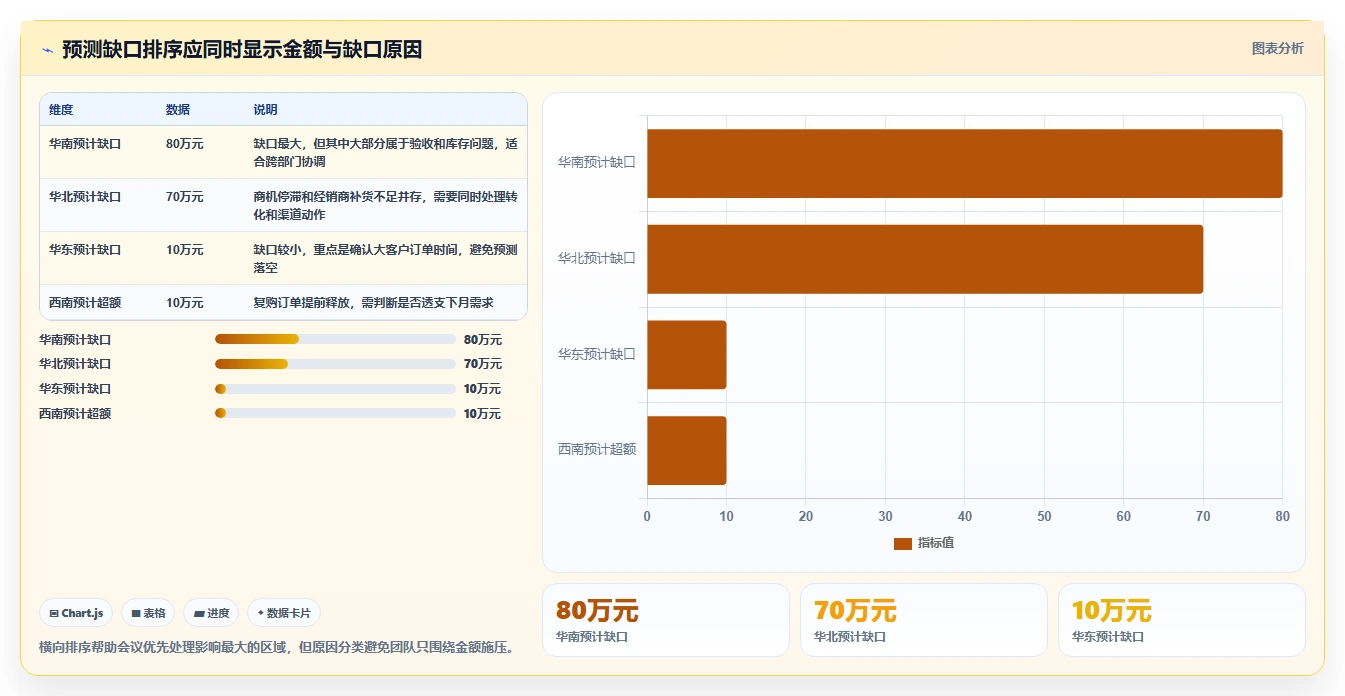The image size is (1345, 696).
Task: Click the footer note 横向排序帮助会议
Action: pyautogui.click(x=277, y=648)
